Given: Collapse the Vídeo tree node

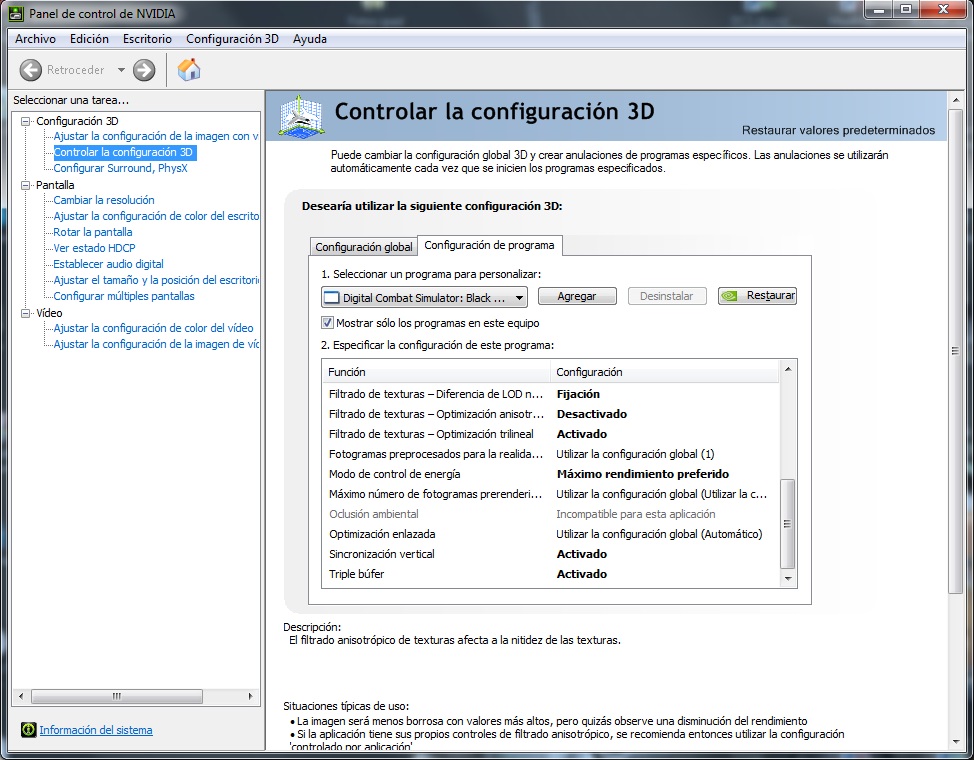Looking at the screenshot, I should pyautogui.click(x=25, y=313).
